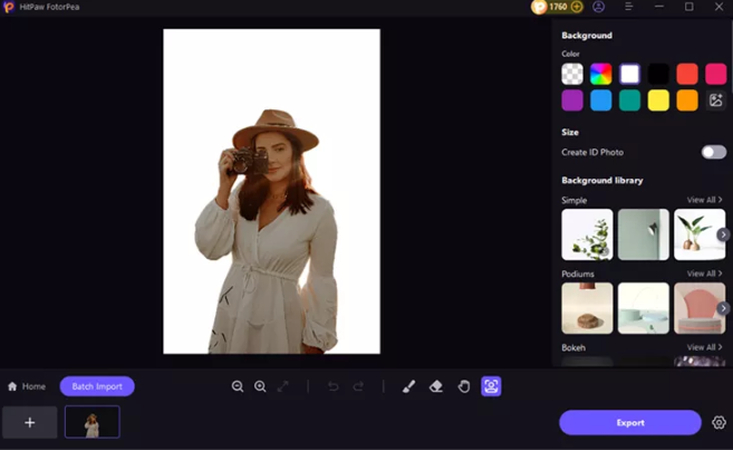Select the blue background color swatch
Viewport: 733px width, 450px height.
point(601,100)
